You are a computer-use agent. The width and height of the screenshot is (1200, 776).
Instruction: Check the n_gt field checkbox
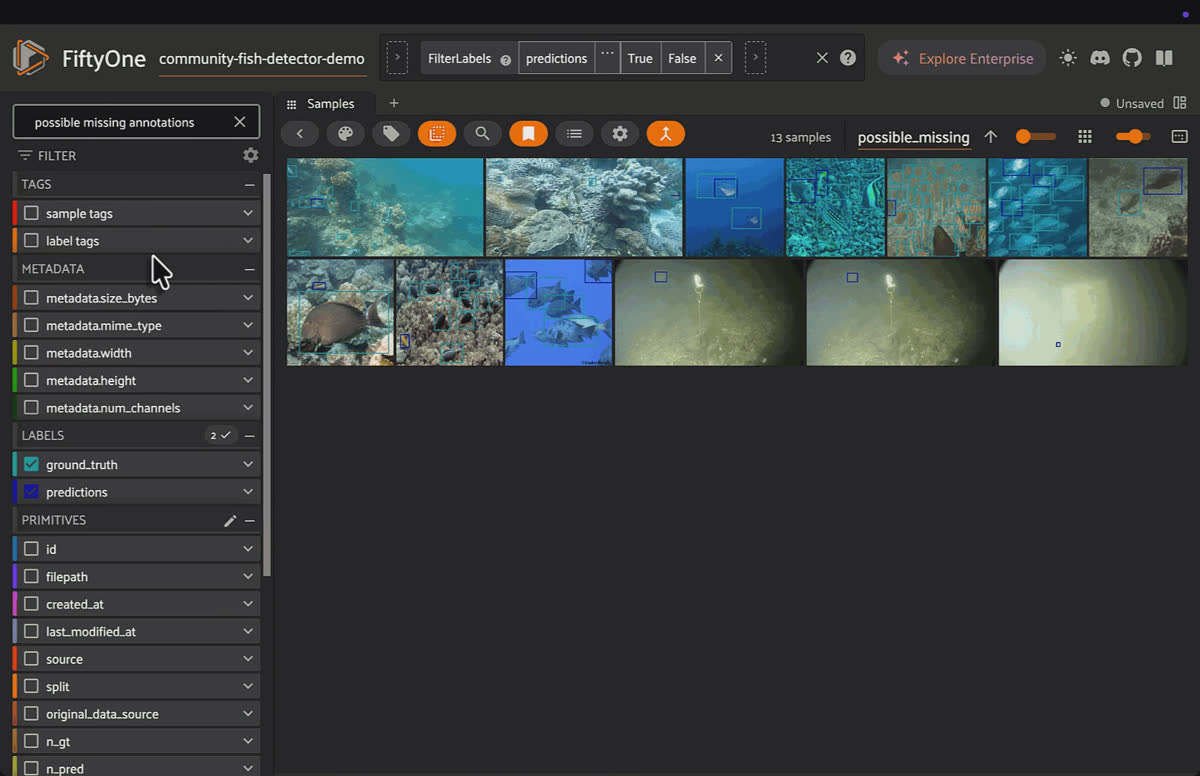click(x=32, y=742)
